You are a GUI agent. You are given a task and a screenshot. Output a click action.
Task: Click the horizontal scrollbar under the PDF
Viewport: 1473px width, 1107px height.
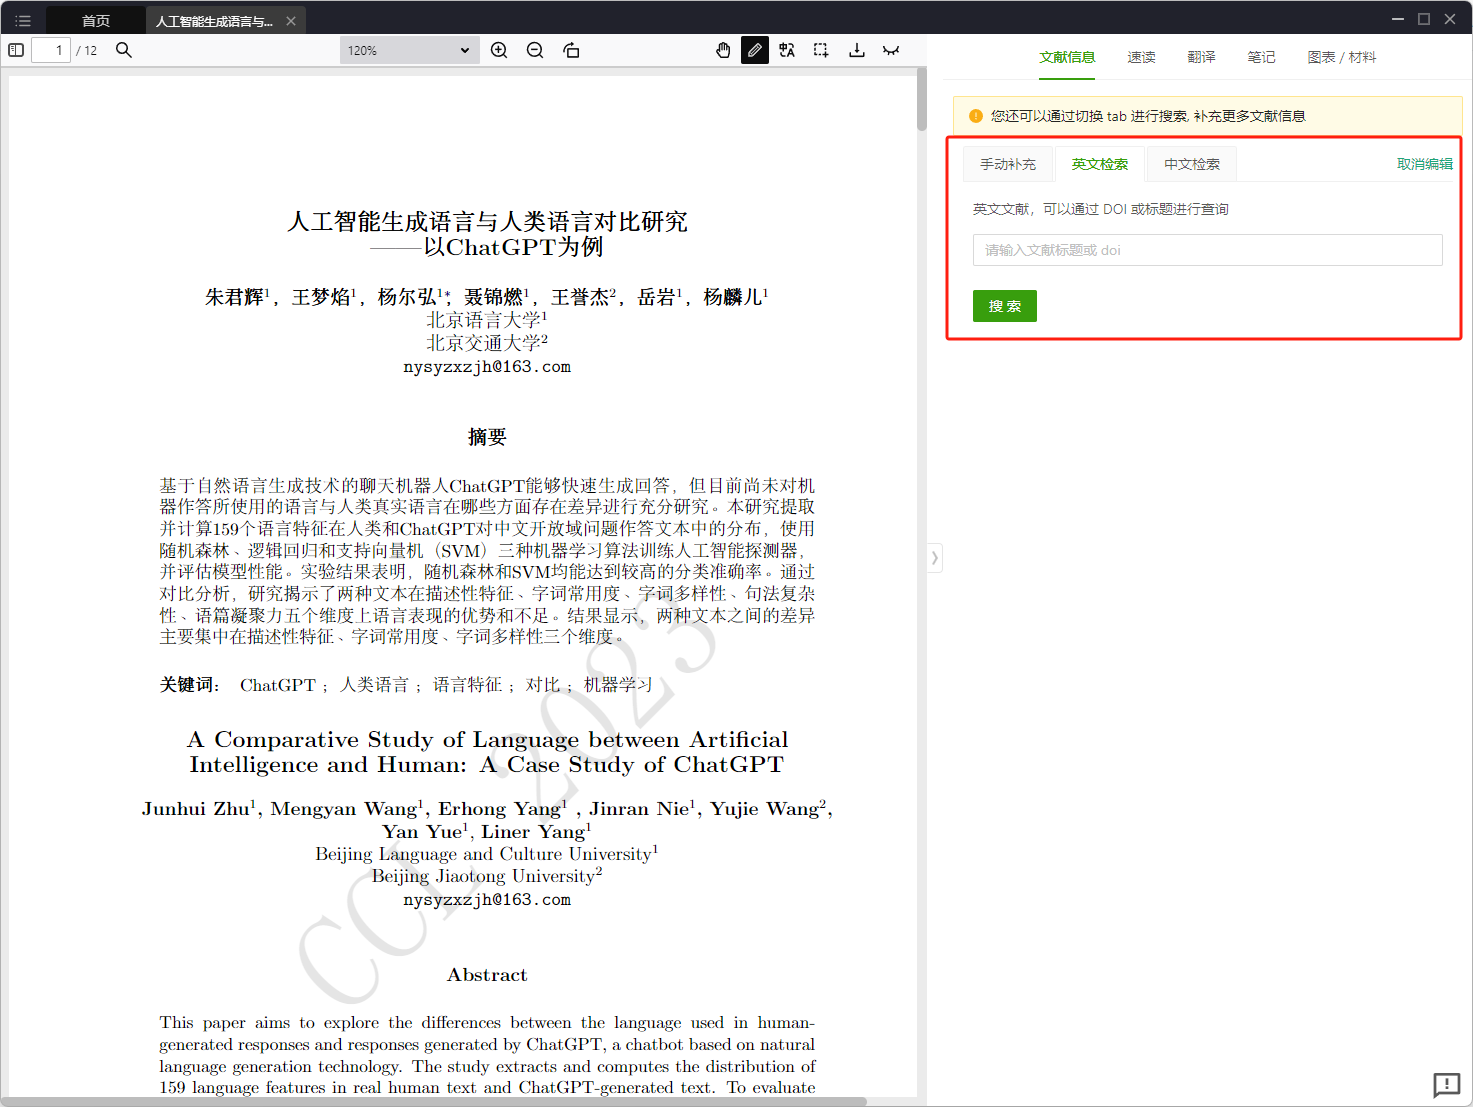point(433,1102)
